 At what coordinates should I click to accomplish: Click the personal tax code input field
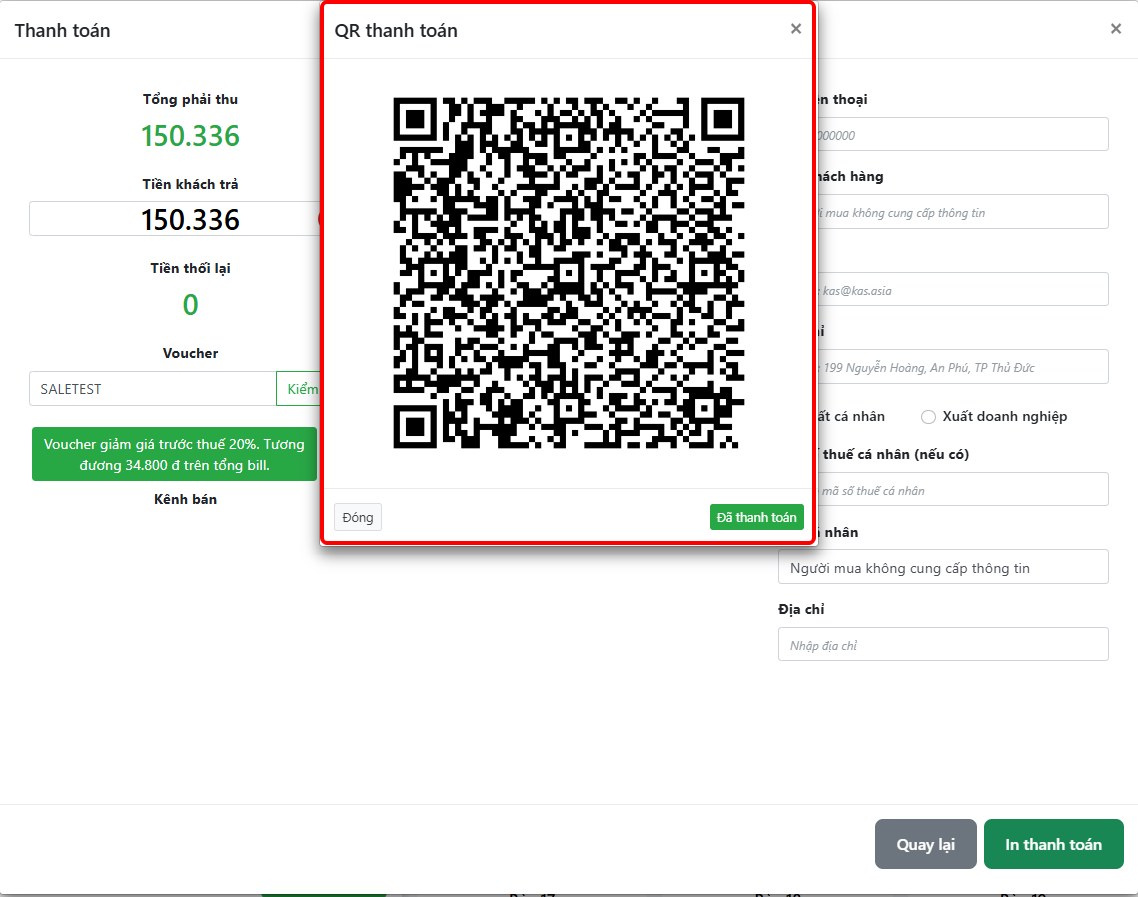[x=960, y=490]
